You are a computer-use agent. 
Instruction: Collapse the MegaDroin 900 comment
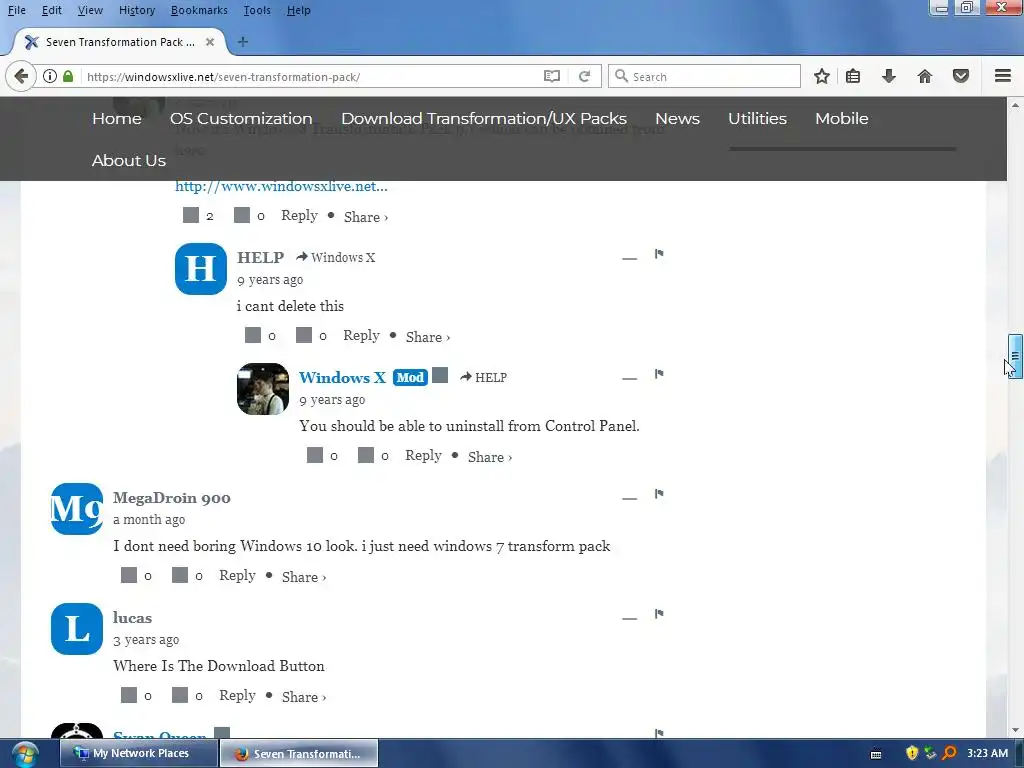[630, 498]
